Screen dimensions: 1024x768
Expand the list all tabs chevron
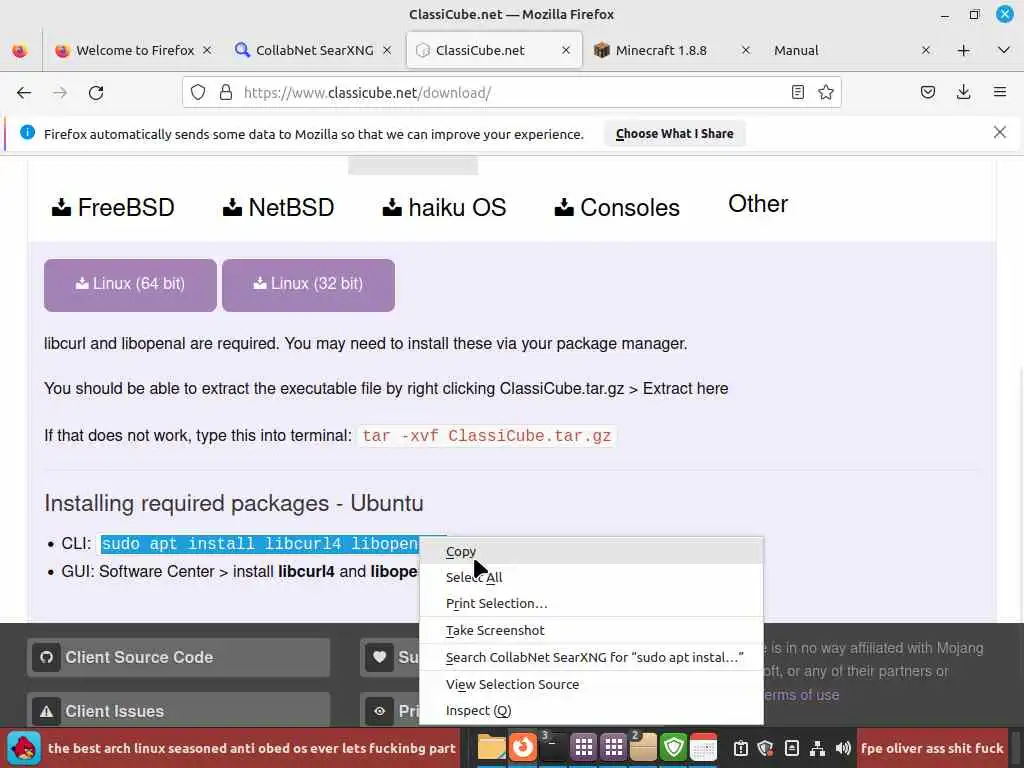pos(1003,50)
